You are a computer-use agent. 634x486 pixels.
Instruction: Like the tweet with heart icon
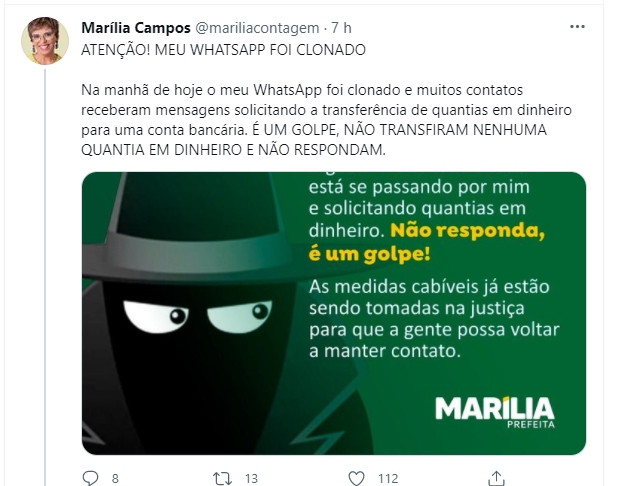pyautogui.click(x=357, y=478)
